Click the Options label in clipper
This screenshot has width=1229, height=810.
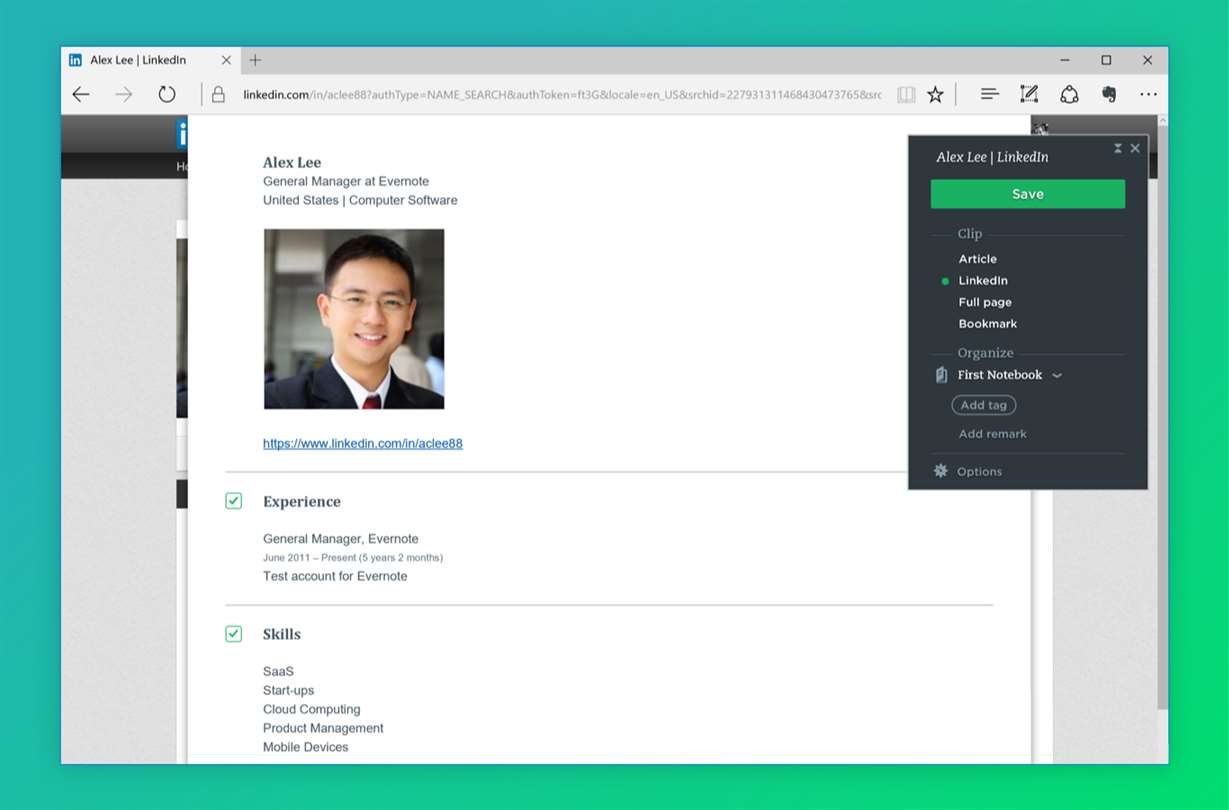click(979, 472)
